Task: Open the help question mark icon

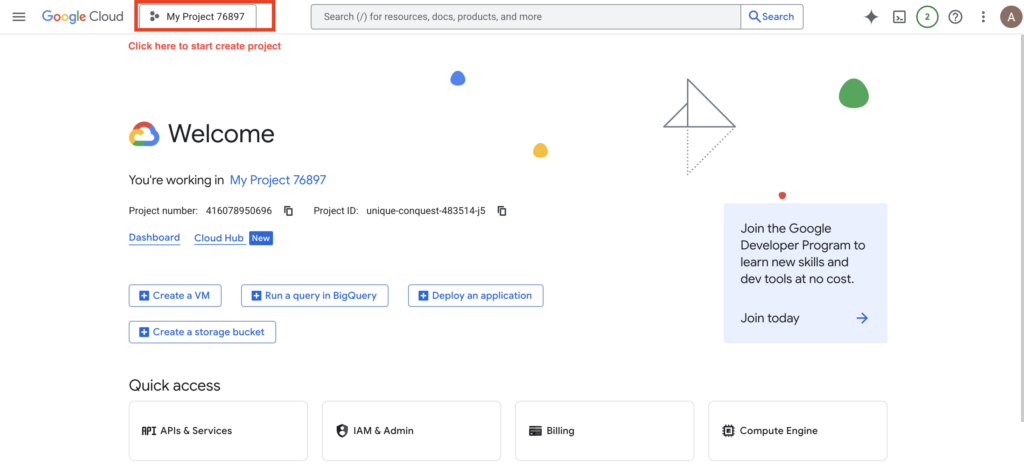Action: [955, 17]
